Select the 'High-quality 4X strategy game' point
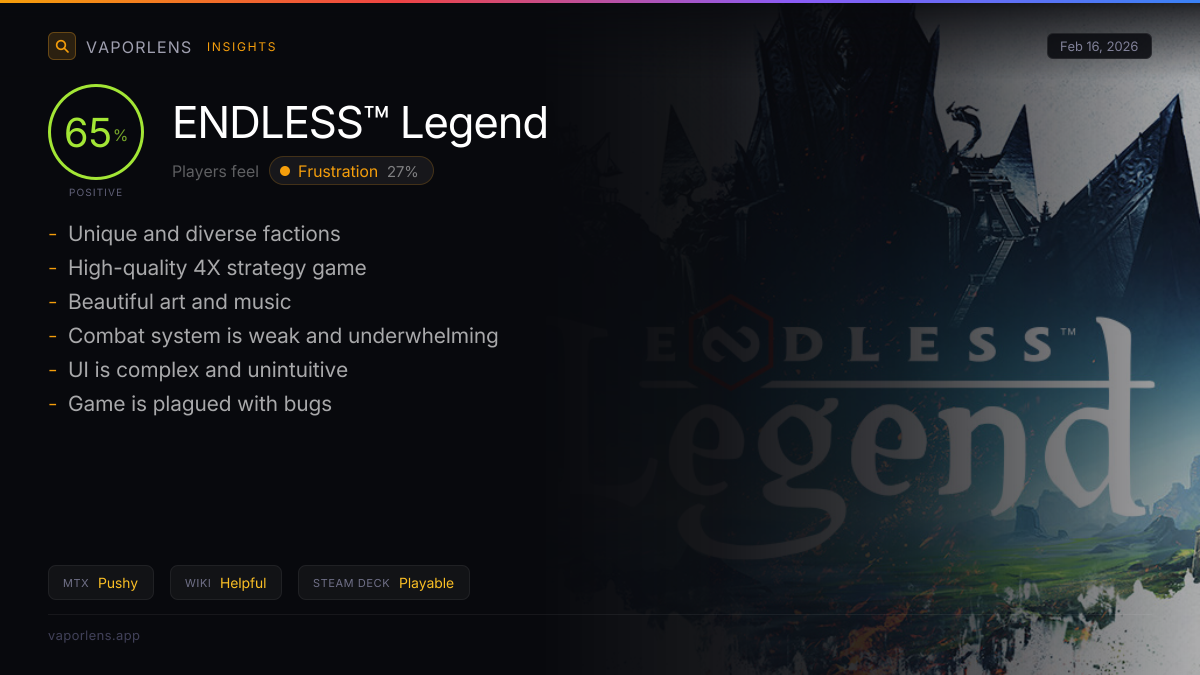Screen dimensions: 1200x675 click(217, 268)
